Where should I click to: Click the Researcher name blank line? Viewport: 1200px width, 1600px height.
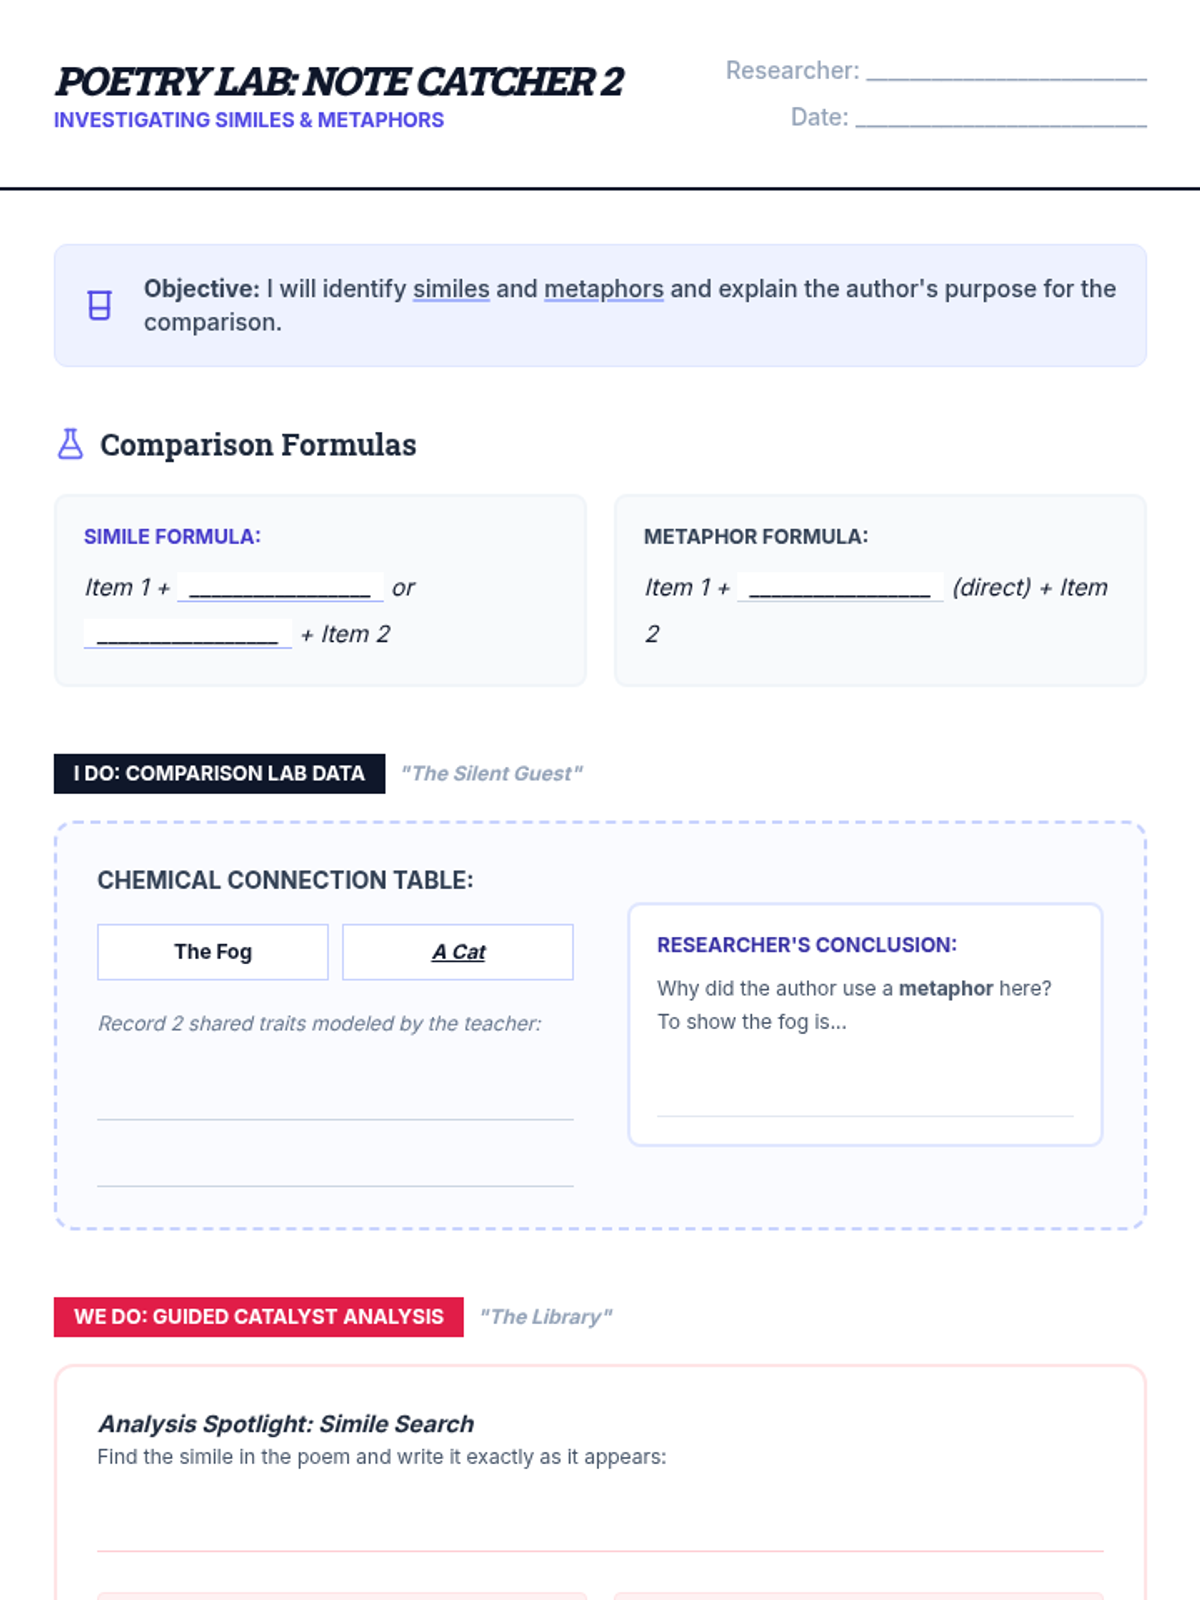(1005, 72)
